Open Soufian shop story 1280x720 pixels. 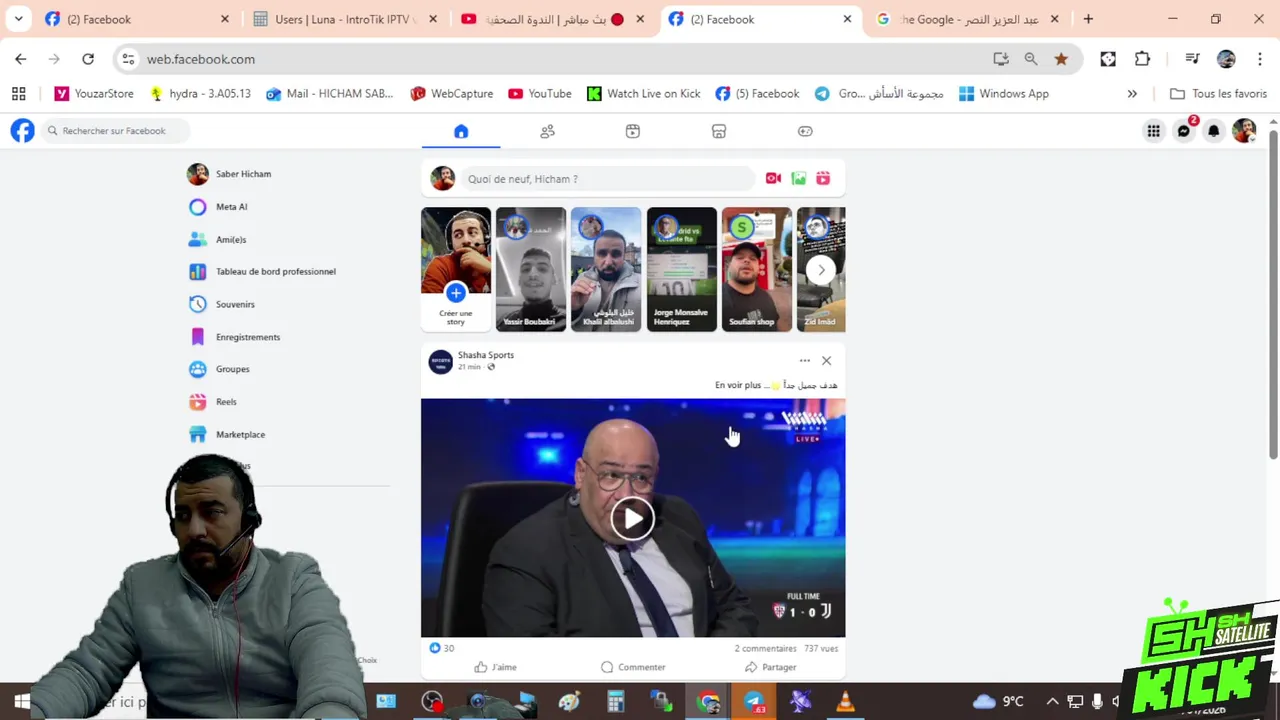coord(757,269)
